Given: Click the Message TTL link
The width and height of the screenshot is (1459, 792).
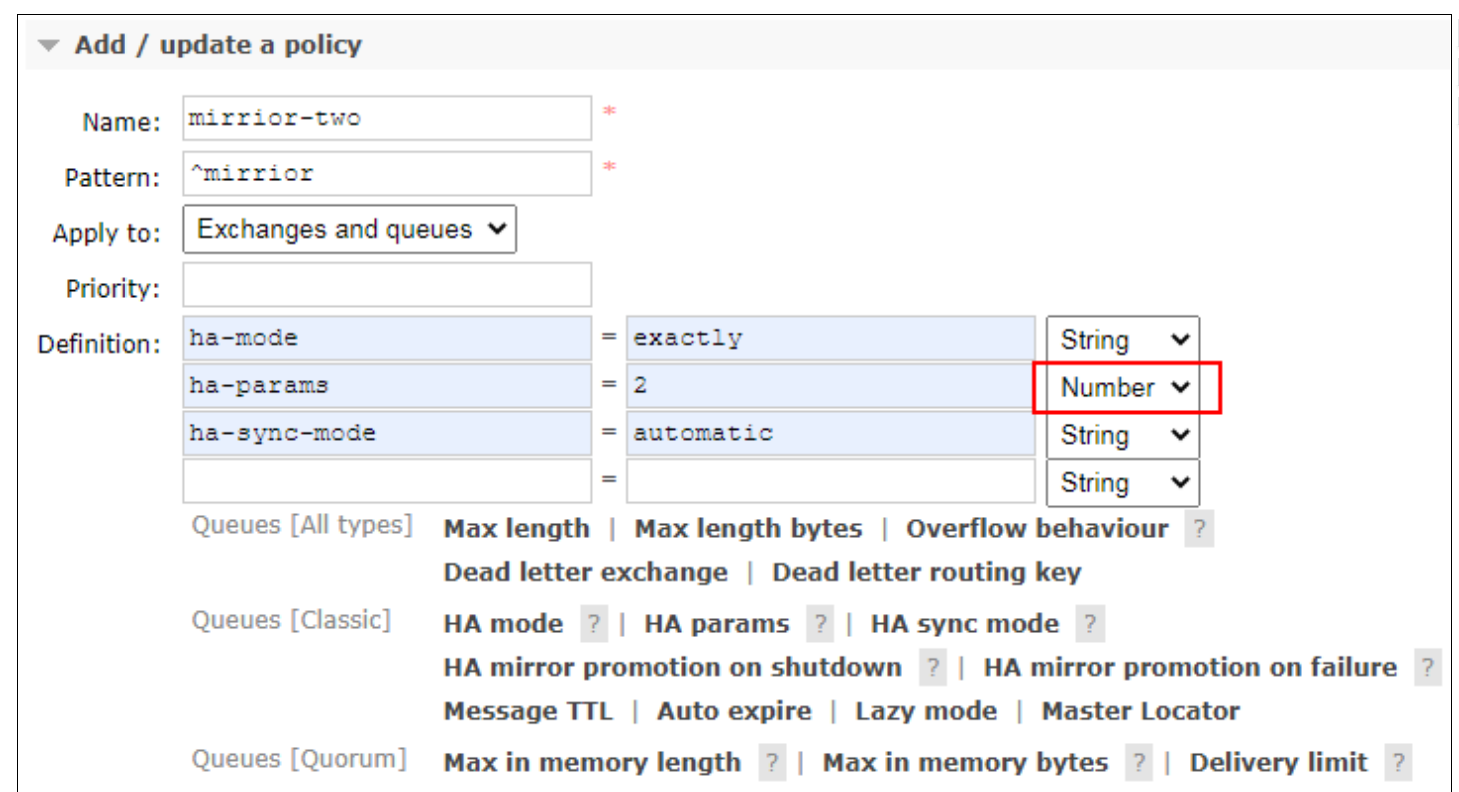Looking at the screenshot, I should pos(528,711).
